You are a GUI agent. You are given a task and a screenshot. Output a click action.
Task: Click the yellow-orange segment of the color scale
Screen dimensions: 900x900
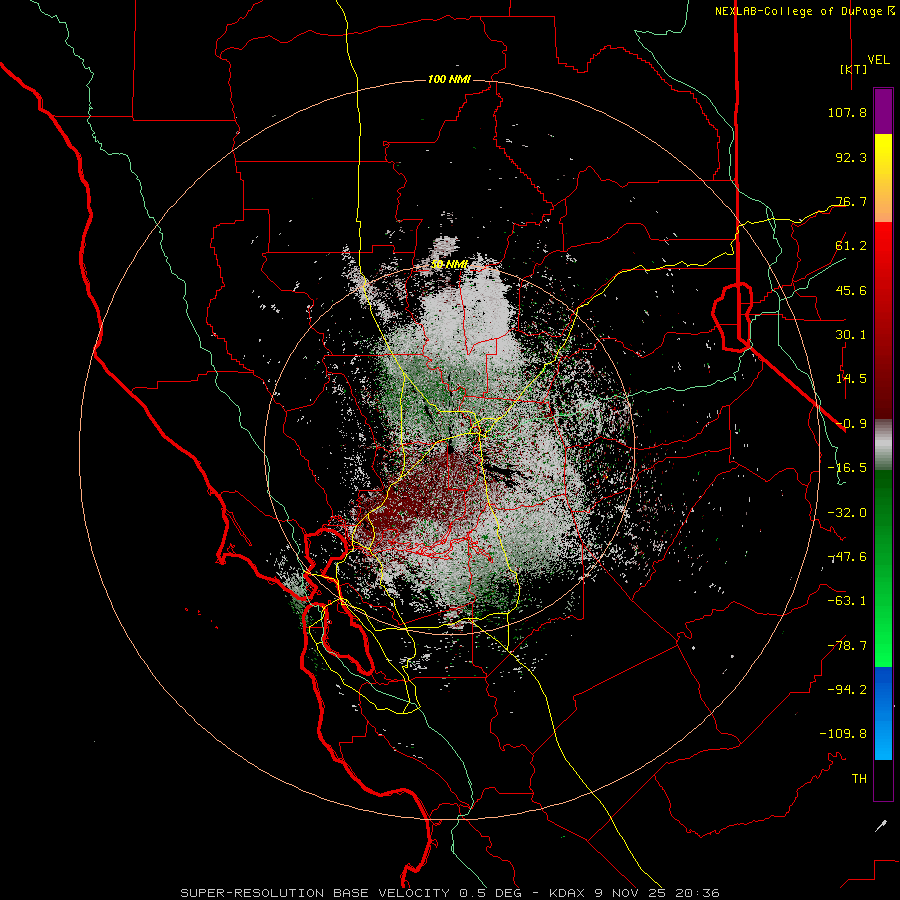coord(883,178)
